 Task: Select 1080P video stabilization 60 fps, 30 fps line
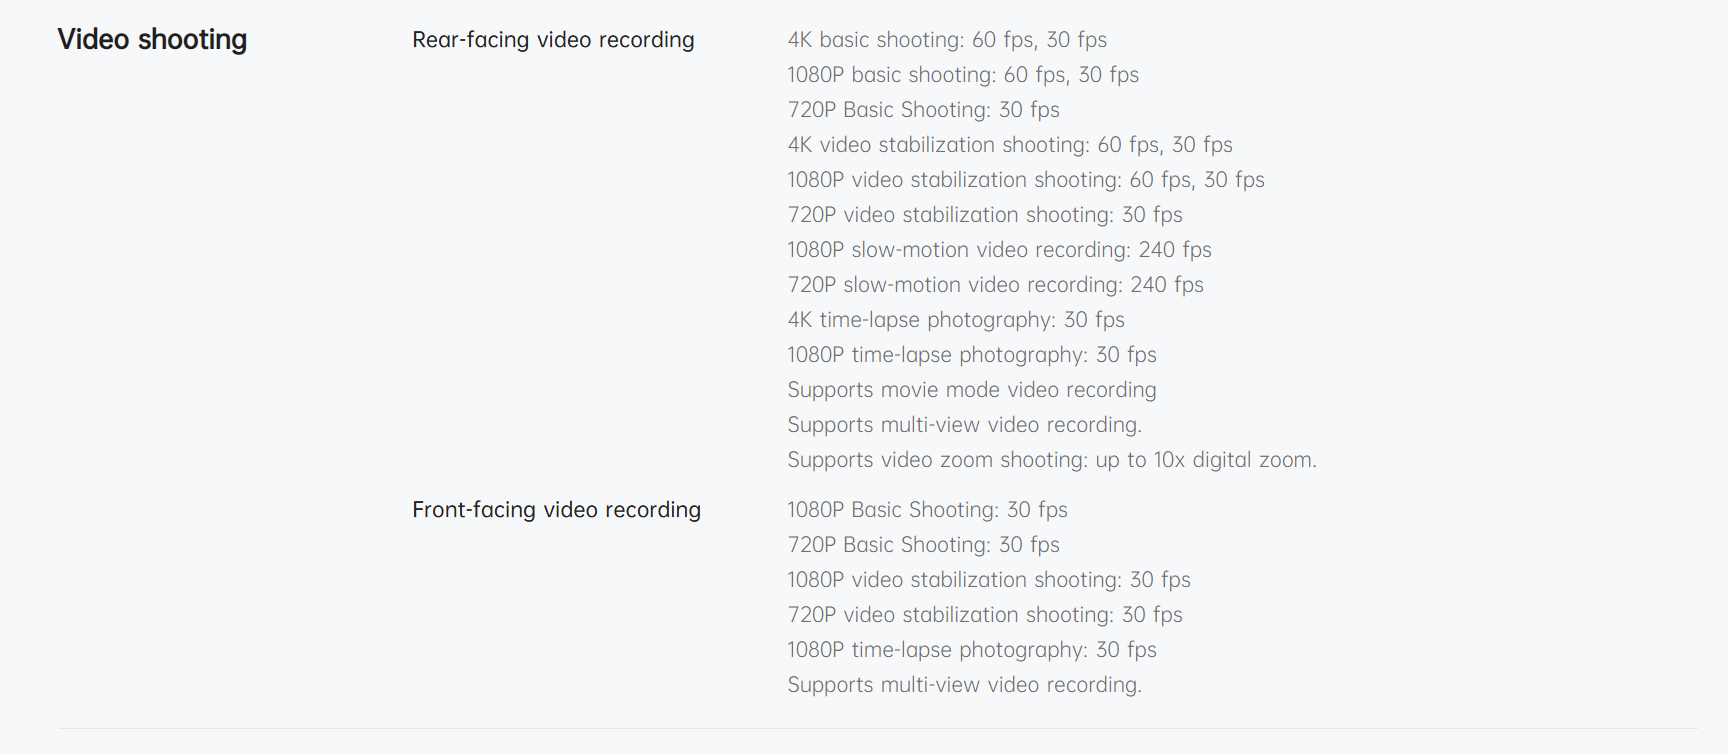click(1025, 180)
